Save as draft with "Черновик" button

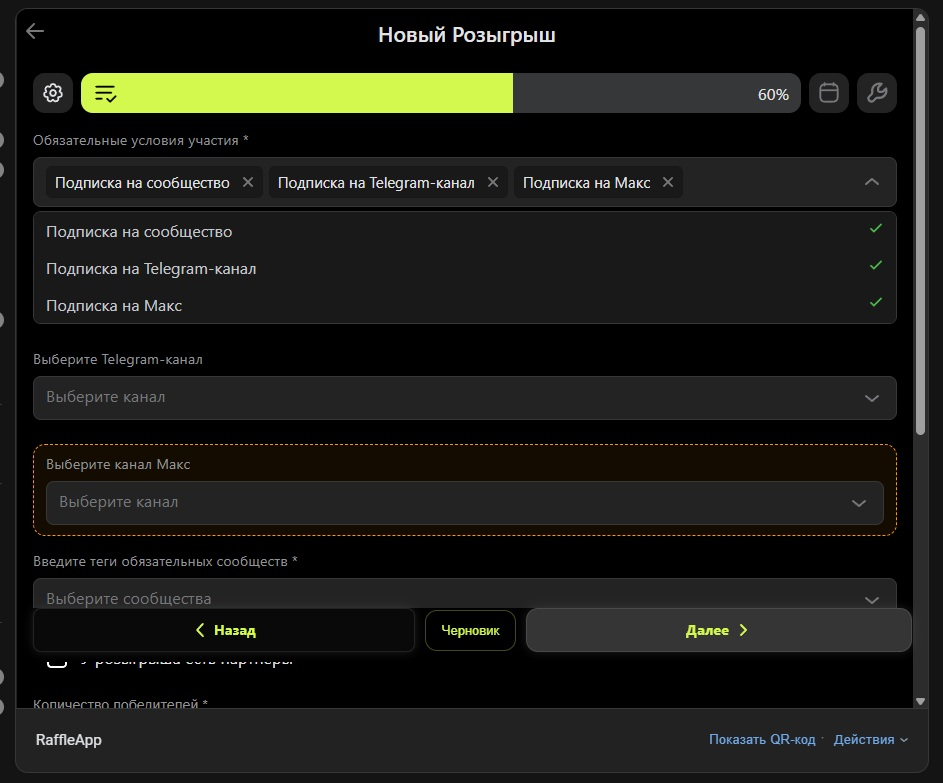(470, 630)
